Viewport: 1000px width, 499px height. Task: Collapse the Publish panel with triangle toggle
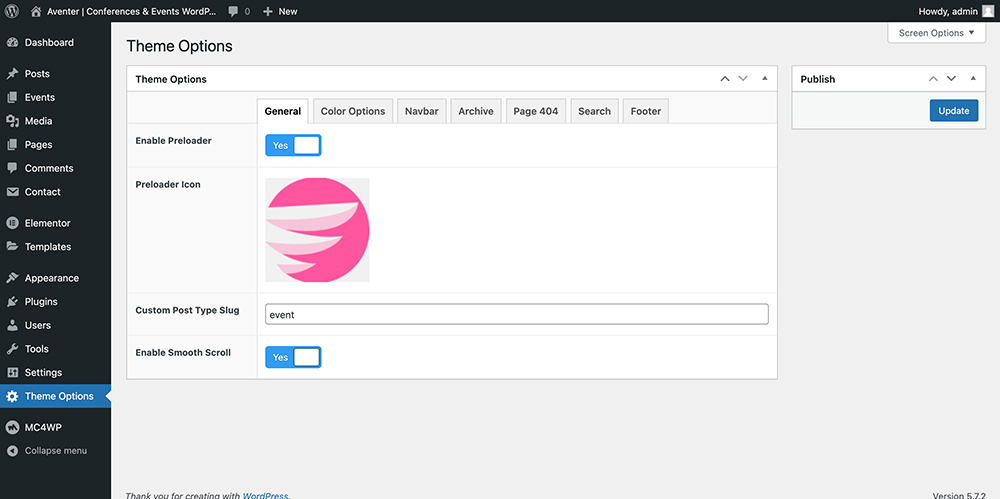pos(973,79)
